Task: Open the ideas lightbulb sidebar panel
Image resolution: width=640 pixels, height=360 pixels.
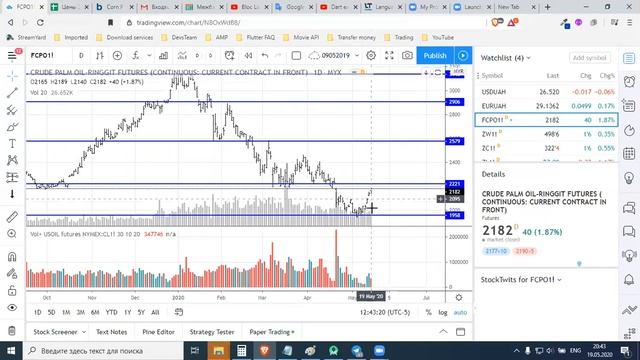Action: (629, 178)
